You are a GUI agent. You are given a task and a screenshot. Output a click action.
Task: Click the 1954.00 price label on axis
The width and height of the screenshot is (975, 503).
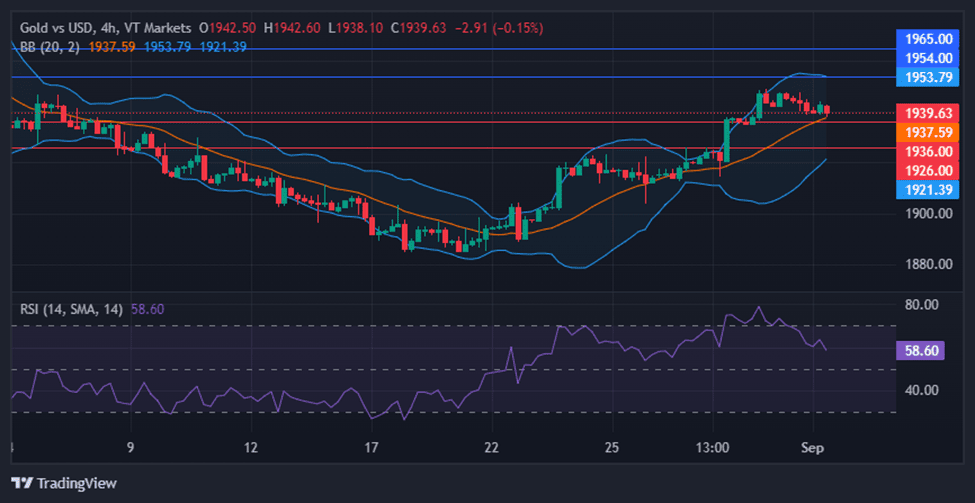click(x=927, y=58)
